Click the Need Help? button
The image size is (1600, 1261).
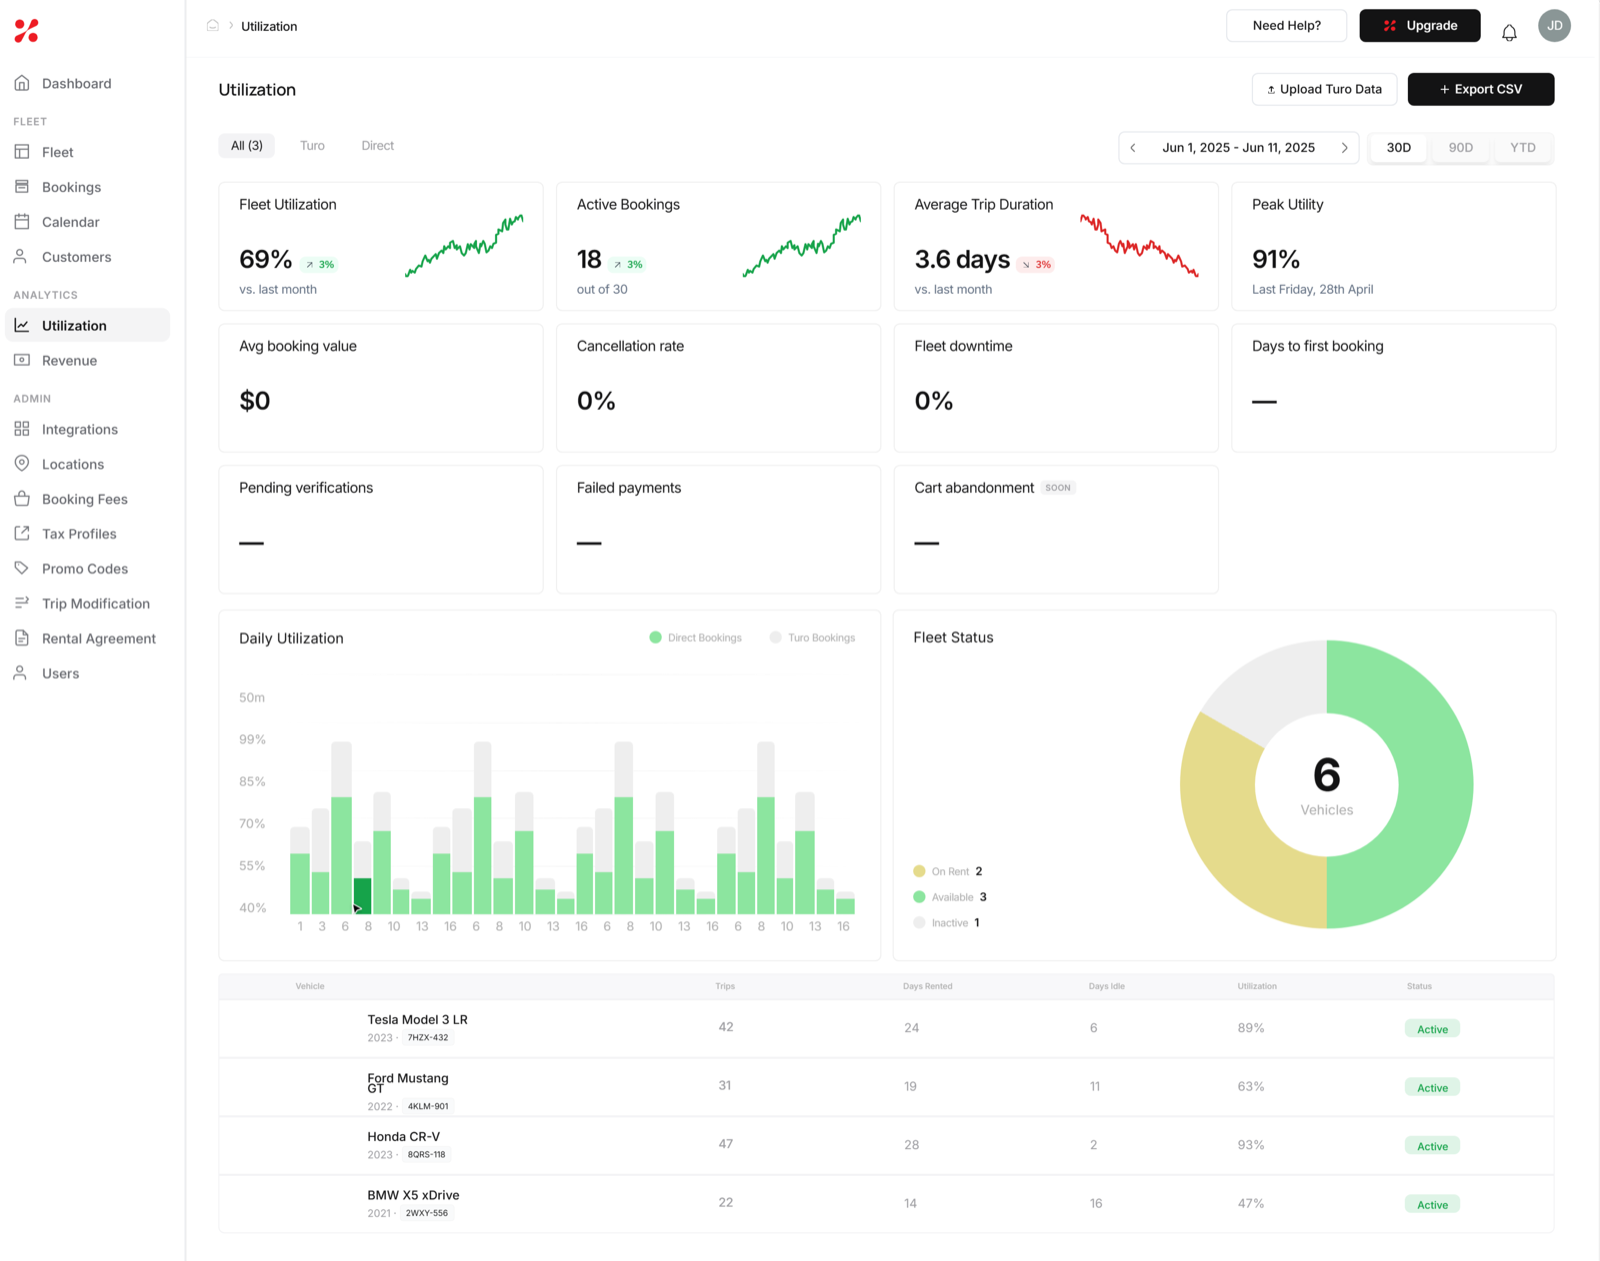coord(1286,26)
